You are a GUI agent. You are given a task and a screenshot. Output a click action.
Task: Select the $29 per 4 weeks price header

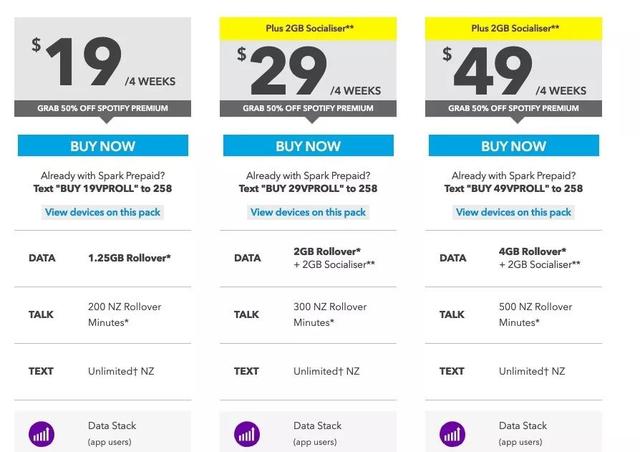pos(308,68)
